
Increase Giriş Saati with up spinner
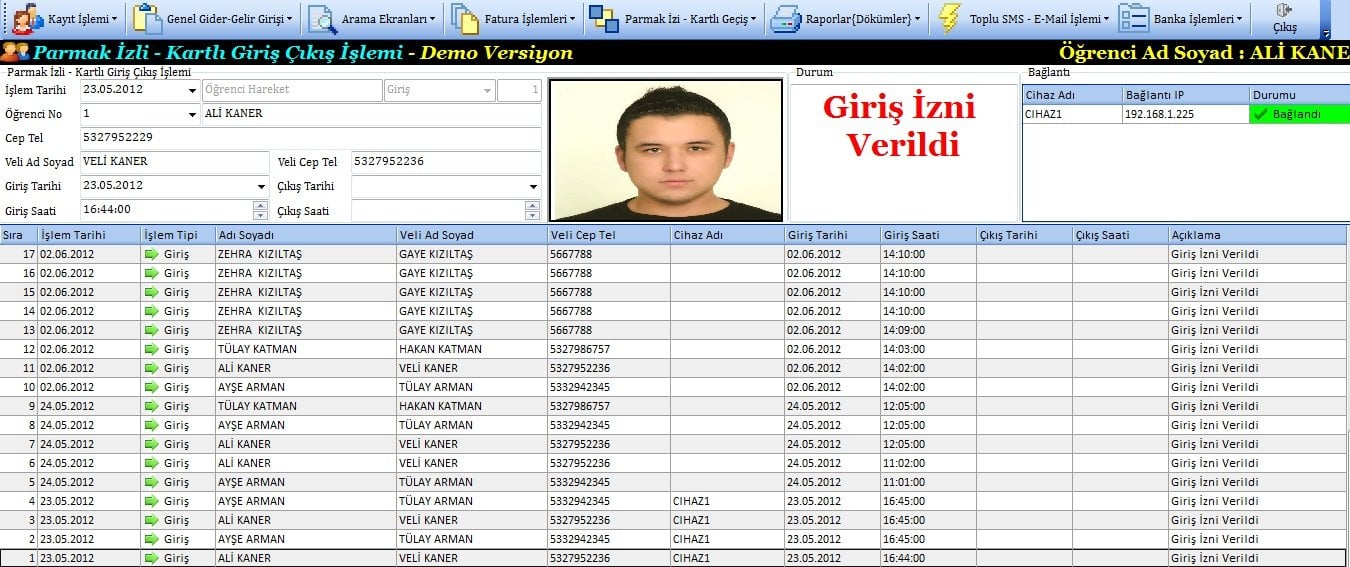(261, 206)
